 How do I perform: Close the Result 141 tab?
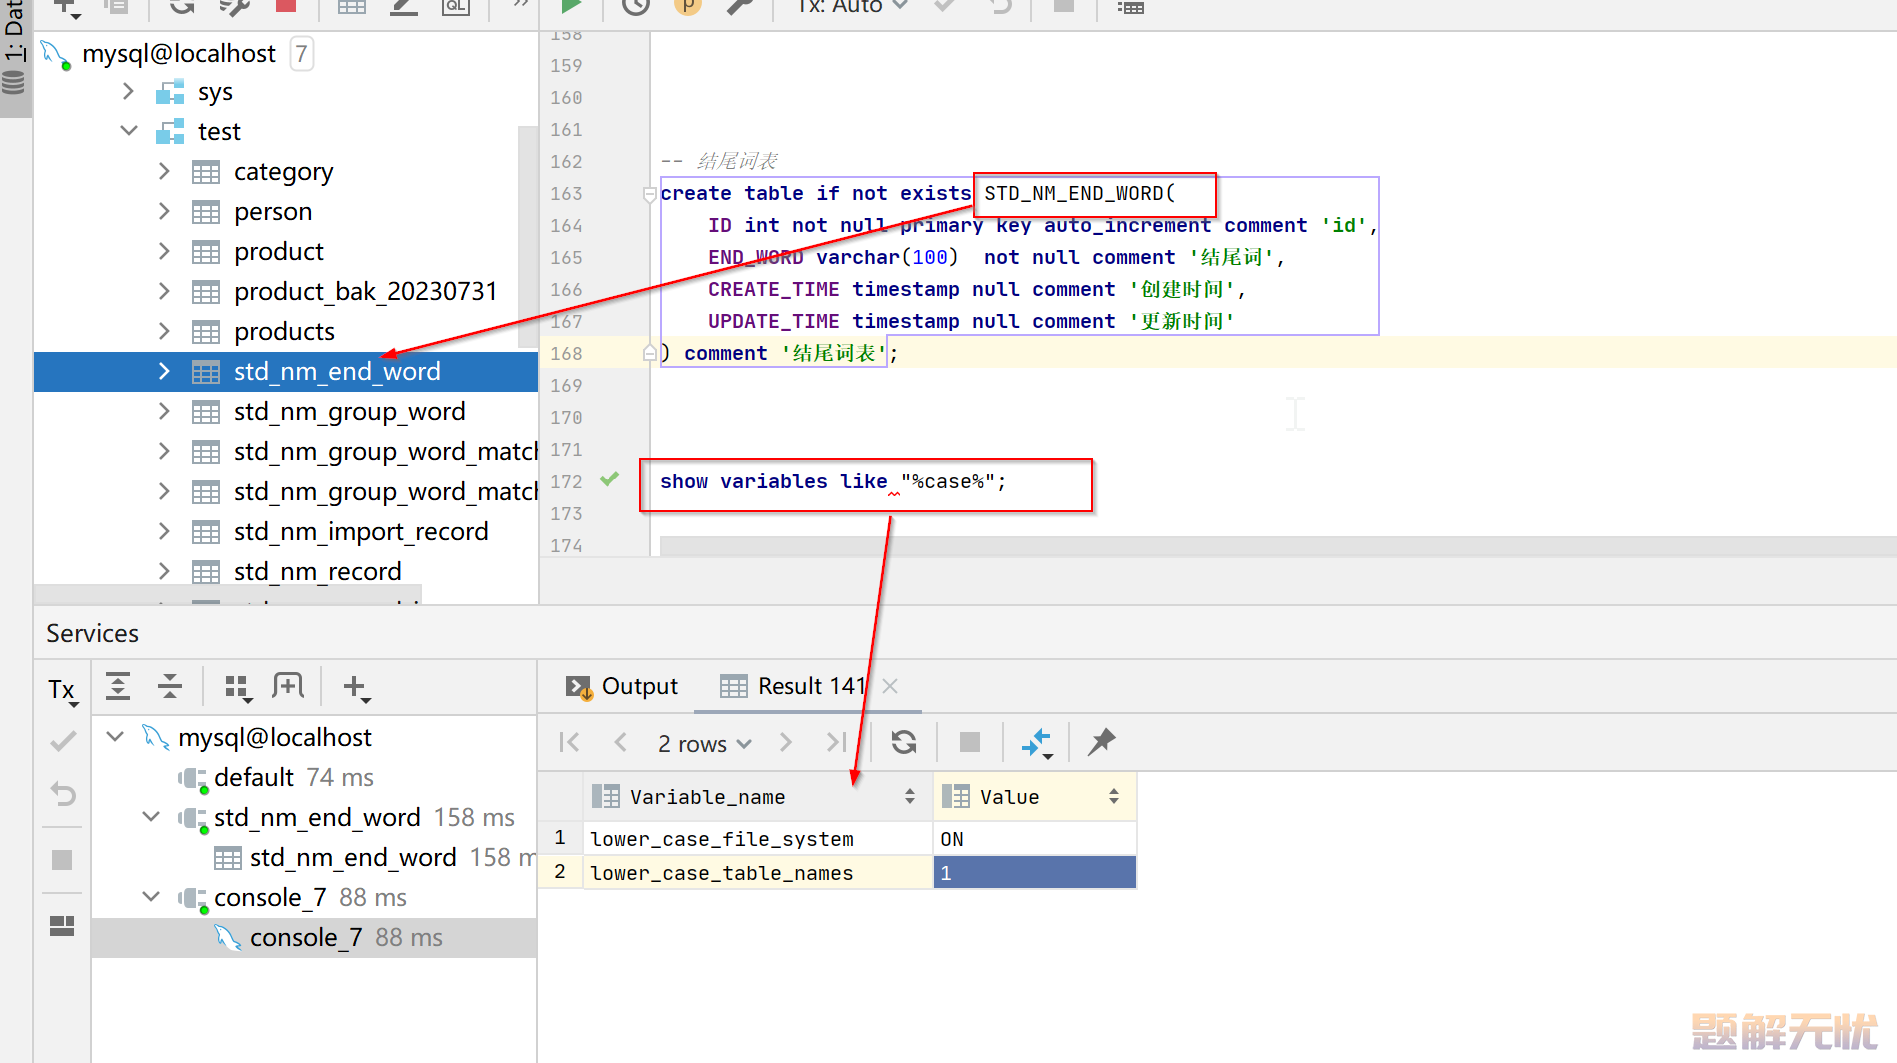890,686
